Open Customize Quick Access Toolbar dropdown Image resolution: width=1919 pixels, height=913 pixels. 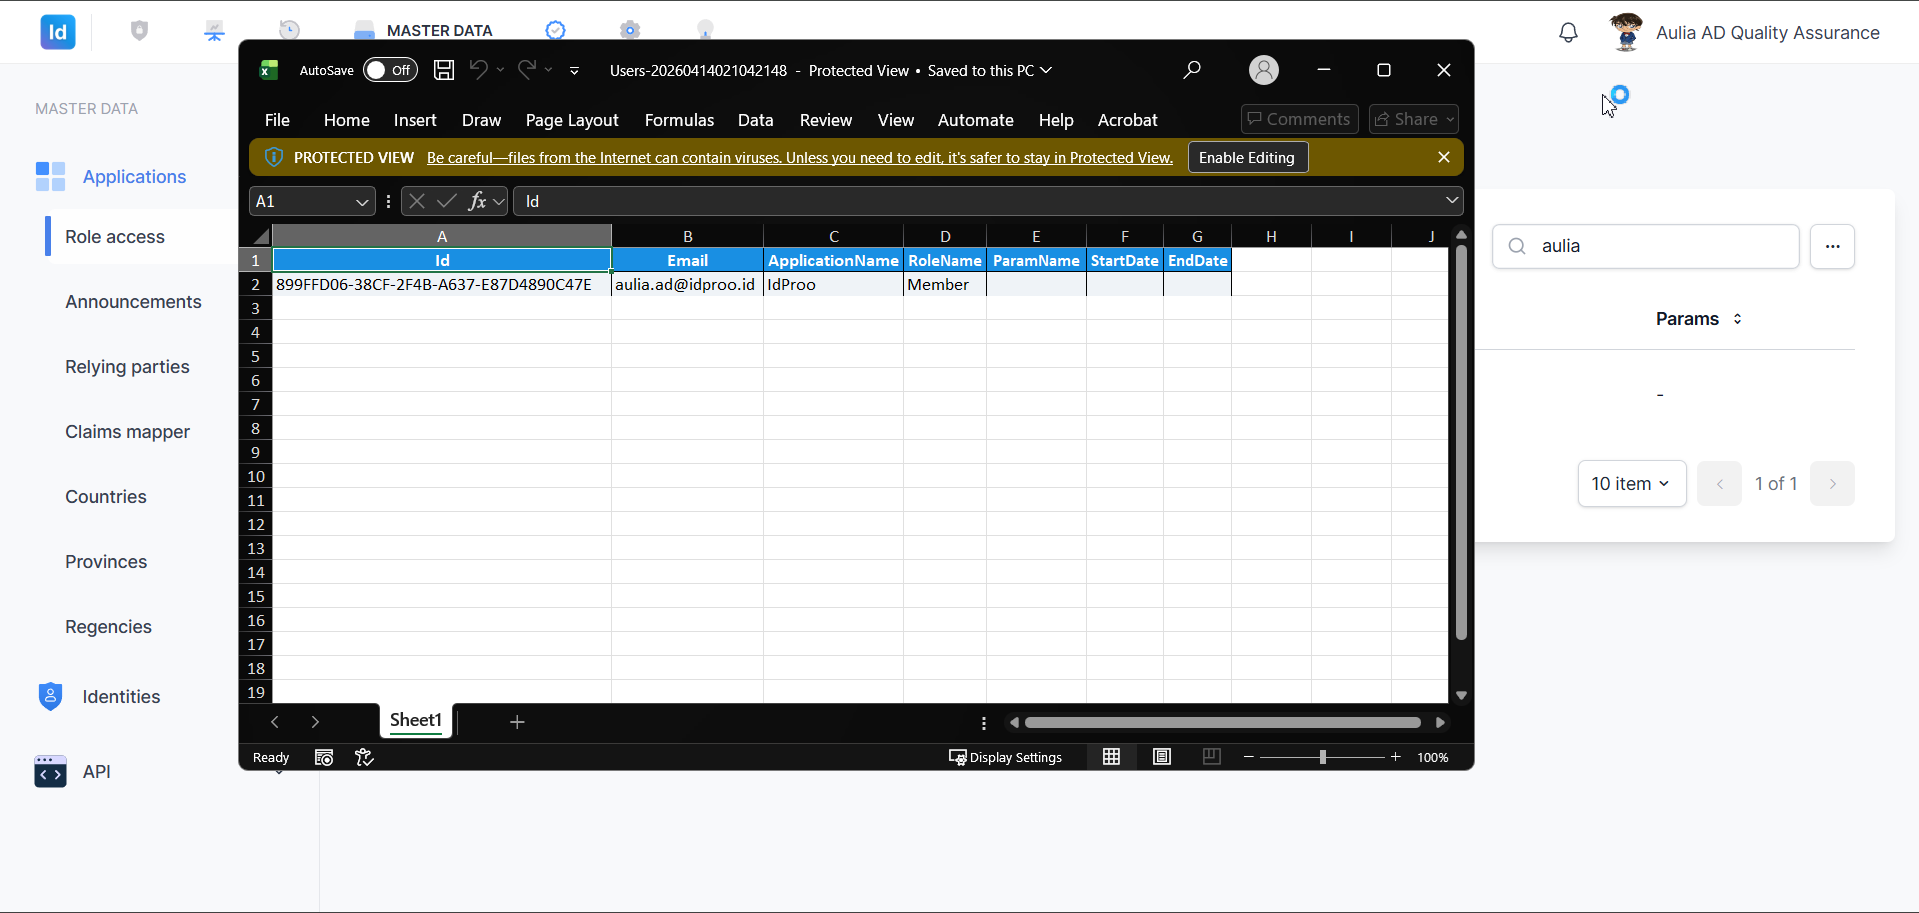[x=575, y=71]
